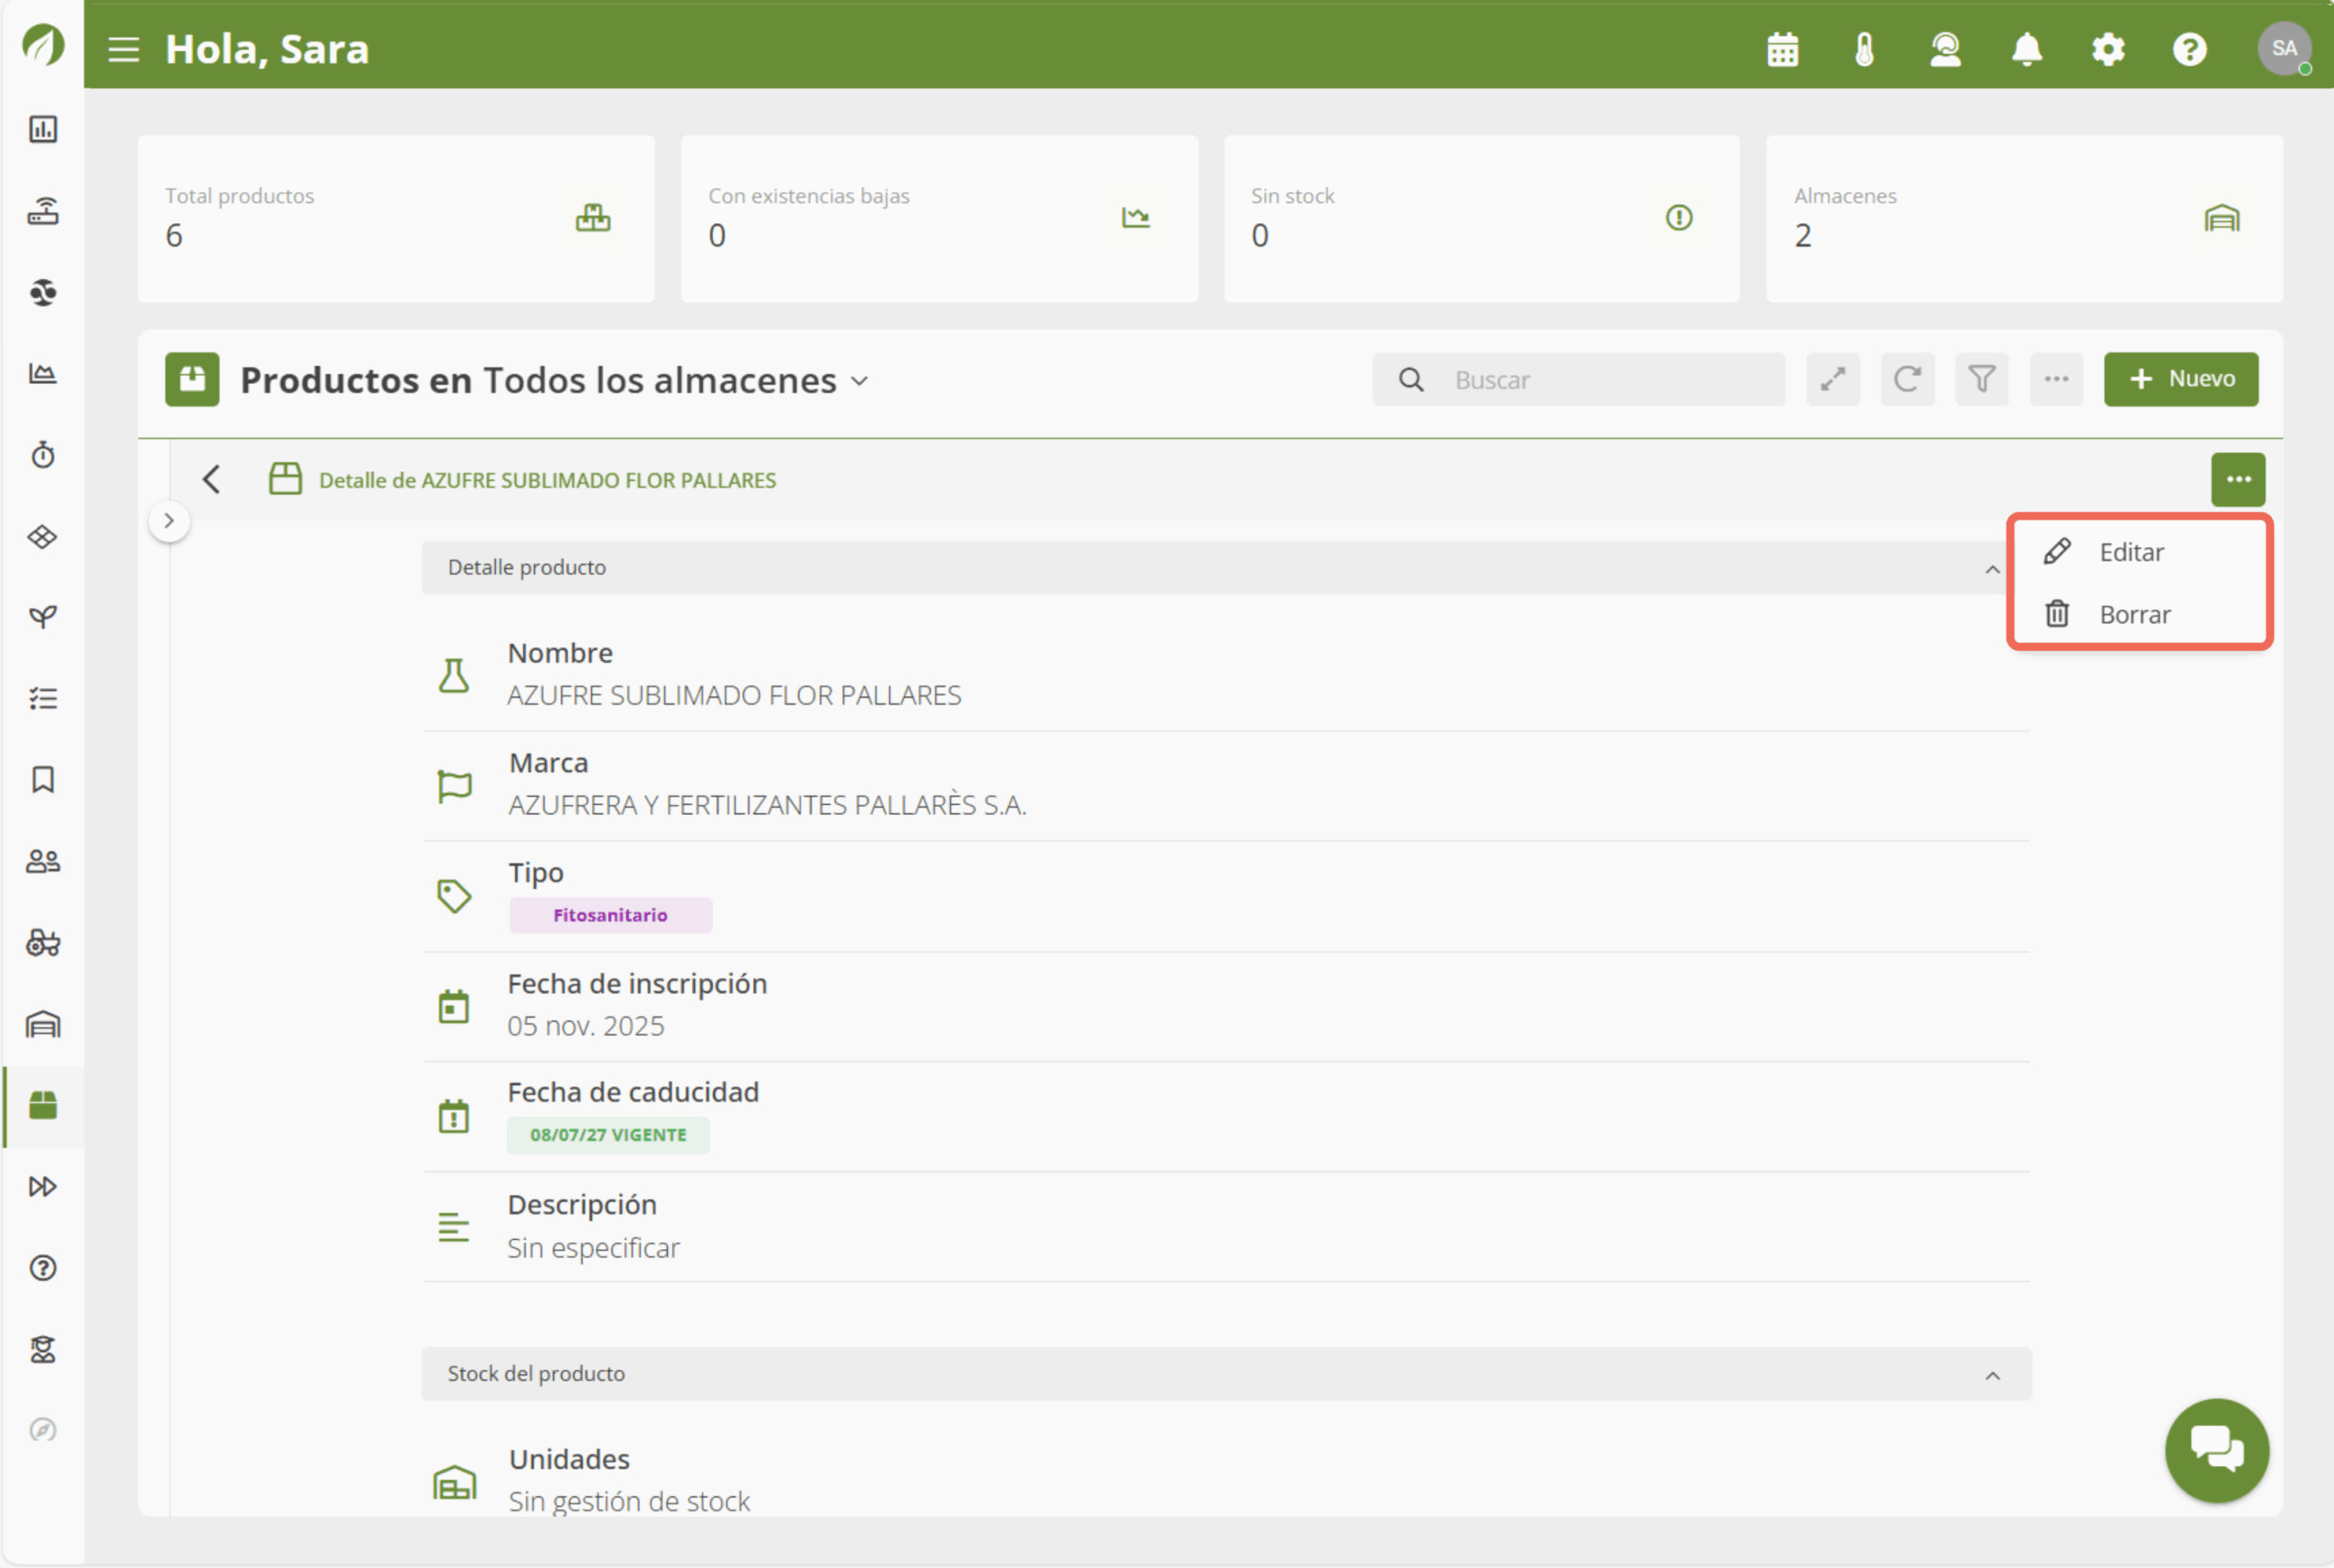This screenshot has height=1568, width=2334.
Task: Toggle the hamburger navigation menu
Action: pyautogui.click(x=124, y=49)
